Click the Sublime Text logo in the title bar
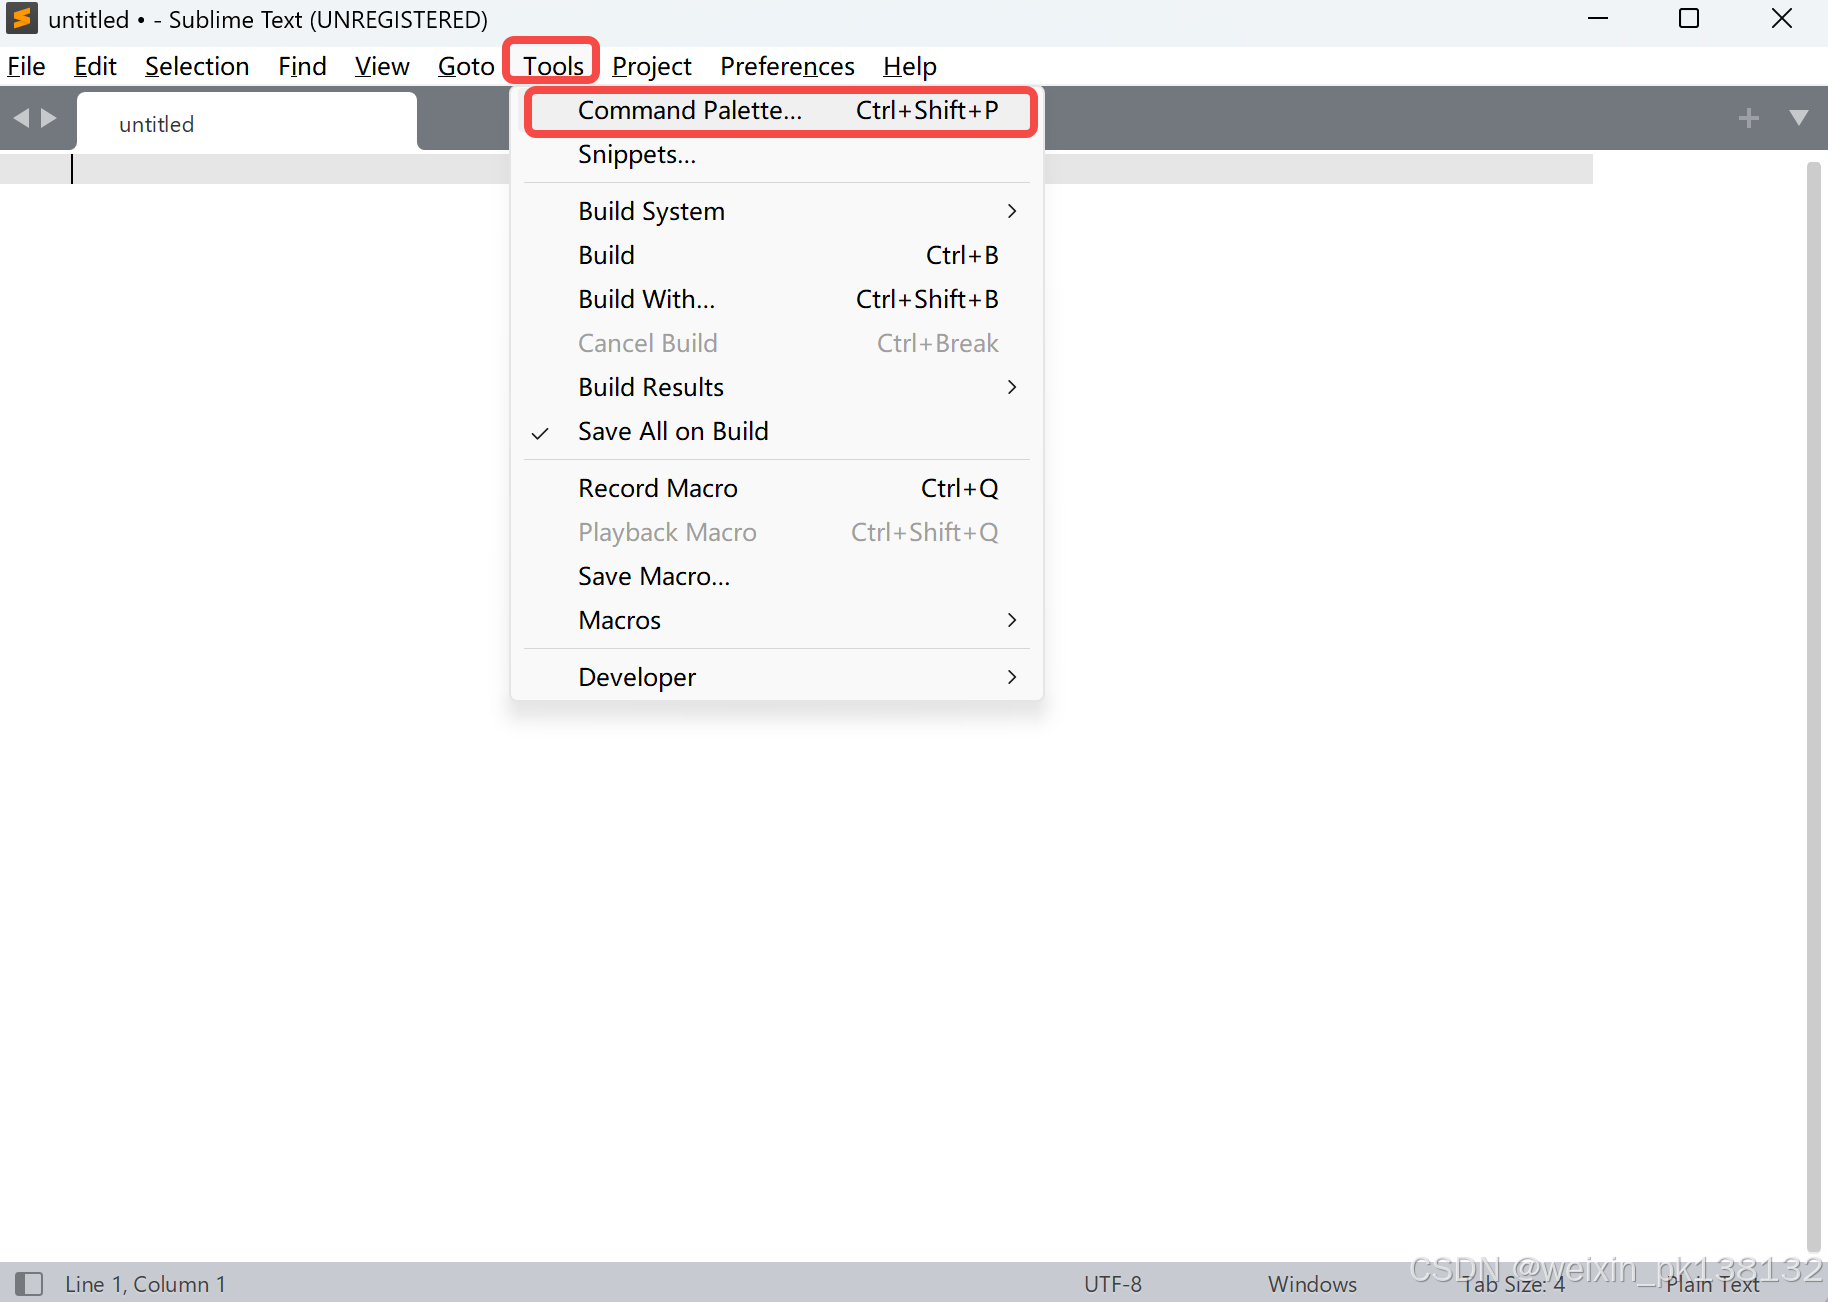 coord(21,18)
